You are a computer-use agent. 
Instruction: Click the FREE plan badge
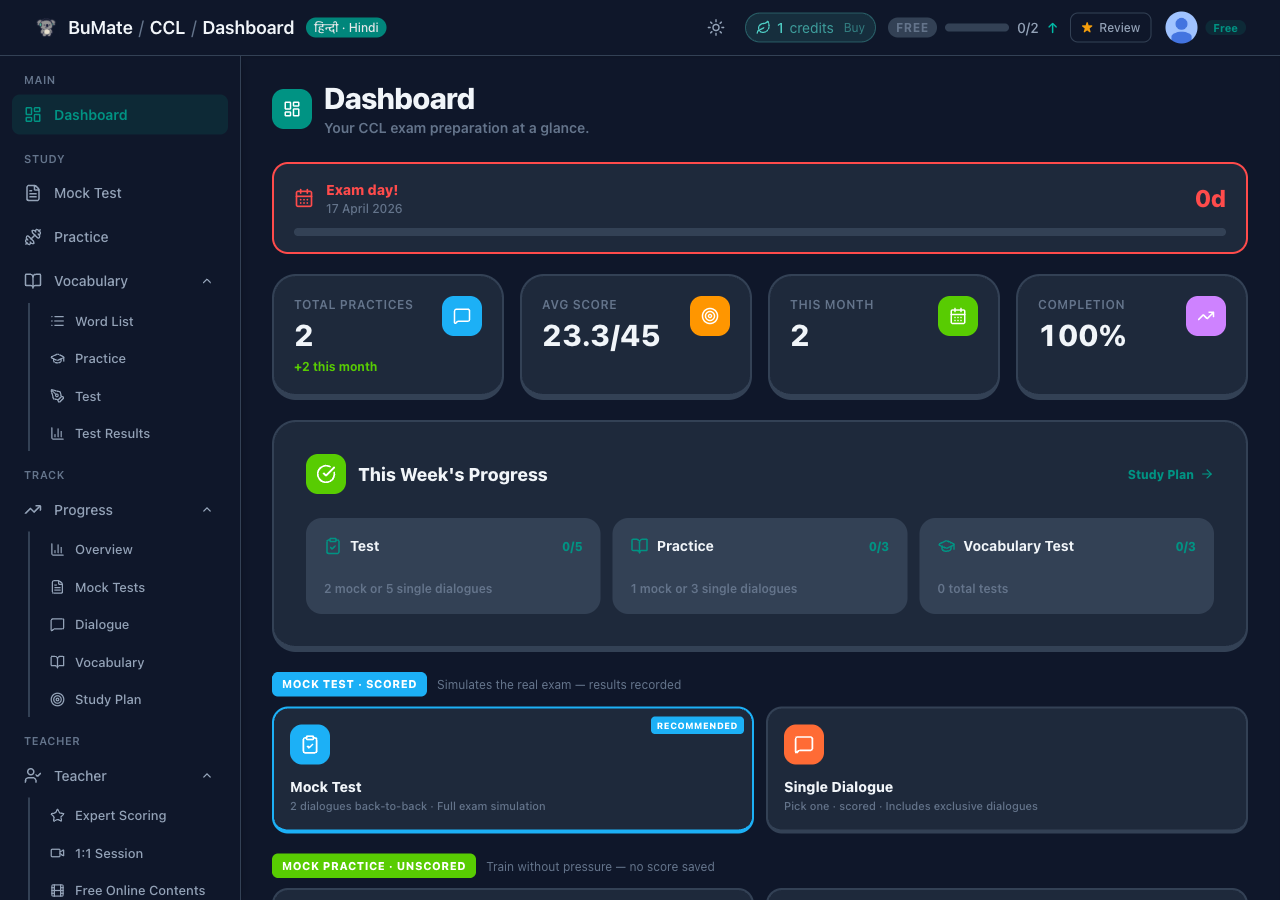point(912,28)
